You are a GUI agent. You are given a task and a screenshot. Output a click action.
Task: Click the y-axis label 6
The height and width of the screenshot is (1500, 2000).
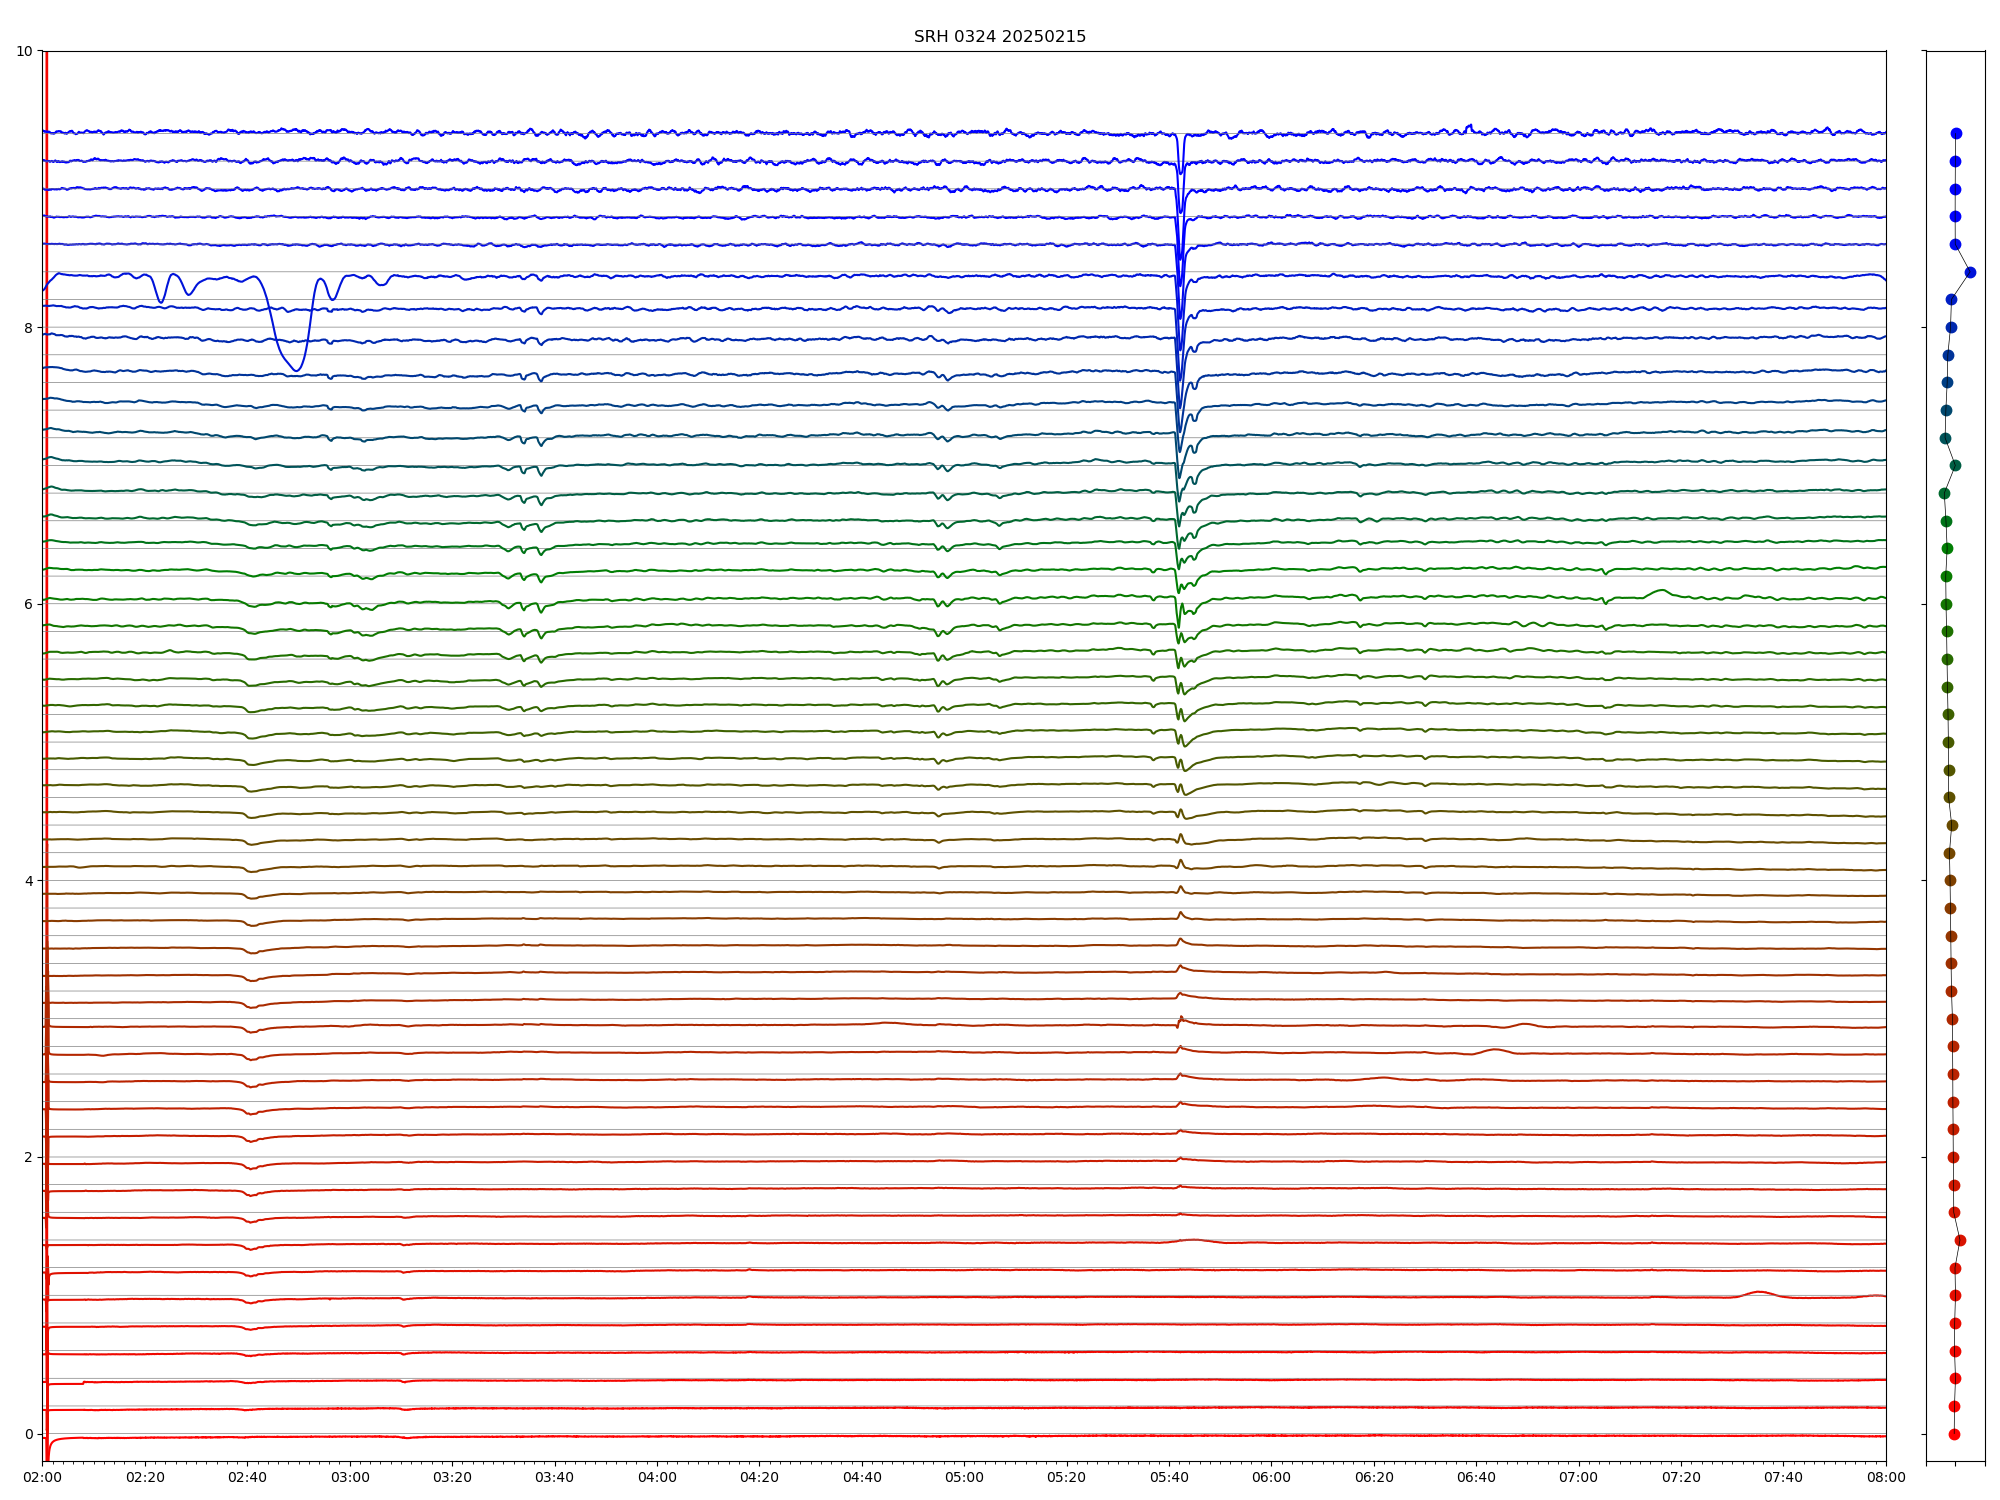click(28, 604)
